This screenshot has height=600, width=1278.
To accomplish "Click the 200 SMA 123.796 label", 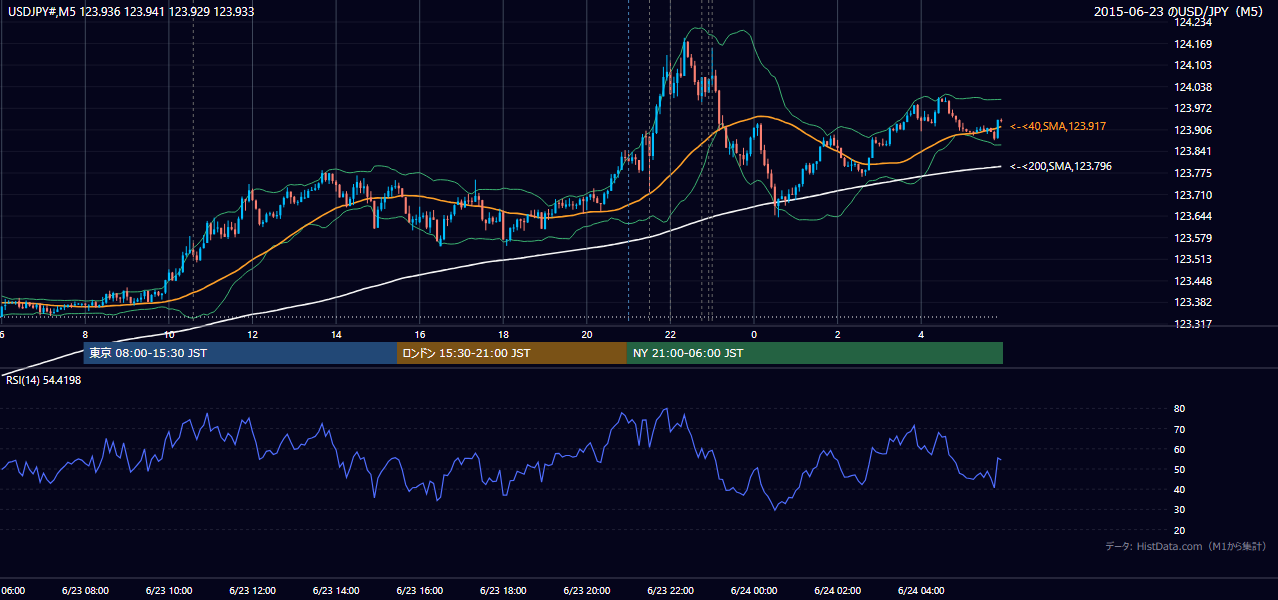I will point(1061,166).
